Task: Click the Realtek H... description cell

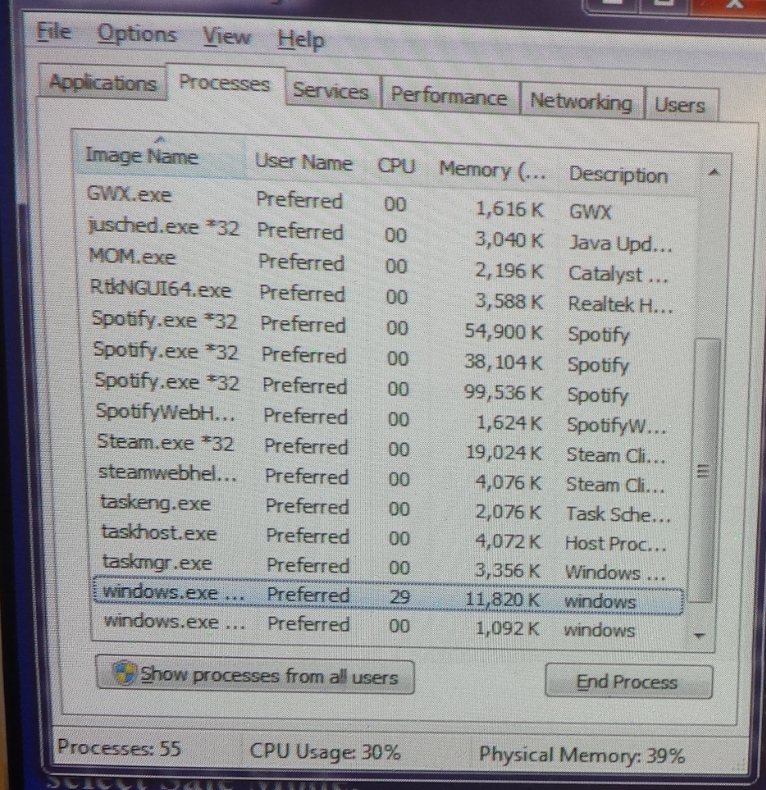Action: 620,304
